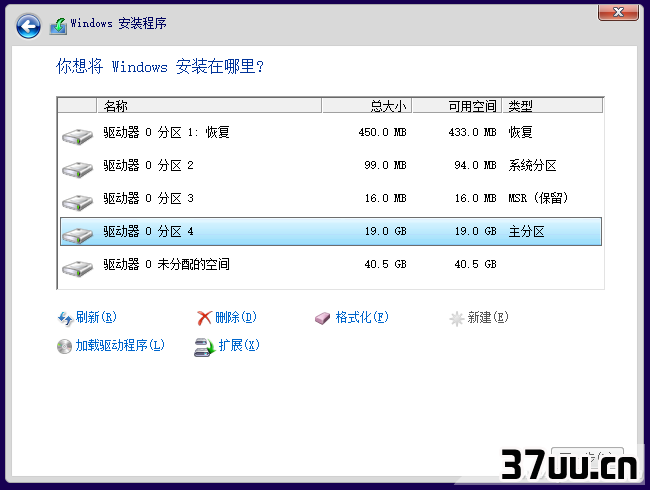Image resolution: width=650 pixels, height=490 pixels.
Task: Sort by the 名称 column header
Action: [x=209, y=106]
